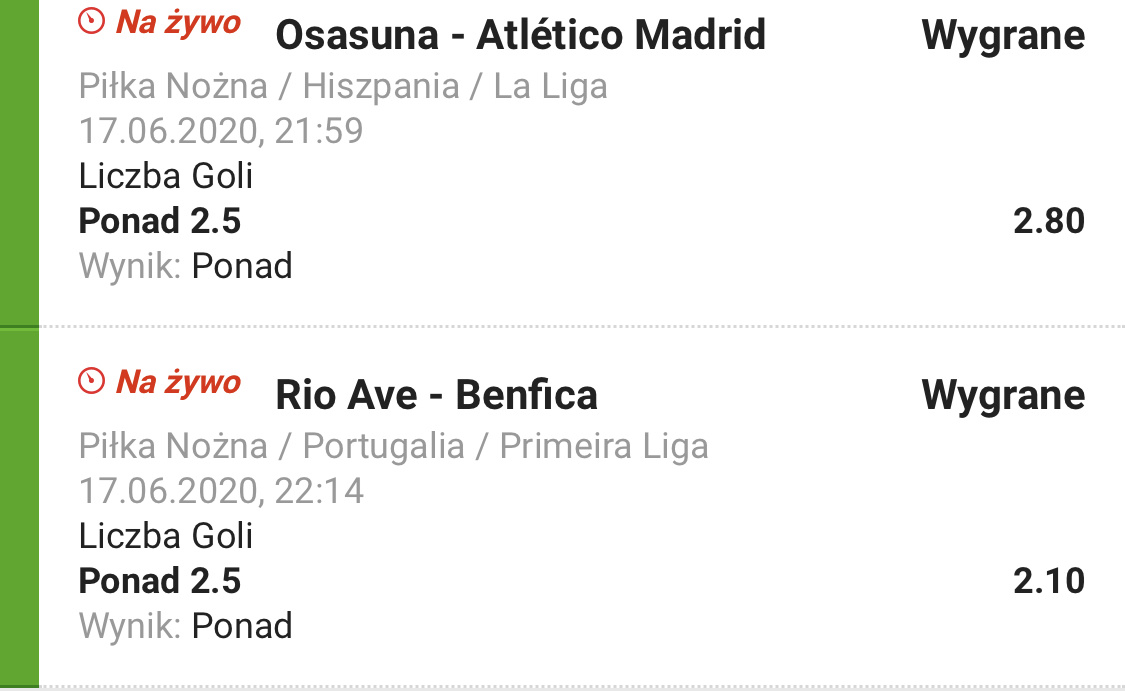This screenshot has width=1125, height=691.
Task: Click the live clock icon beside Rio Ave match
Action: pos(91,381)
